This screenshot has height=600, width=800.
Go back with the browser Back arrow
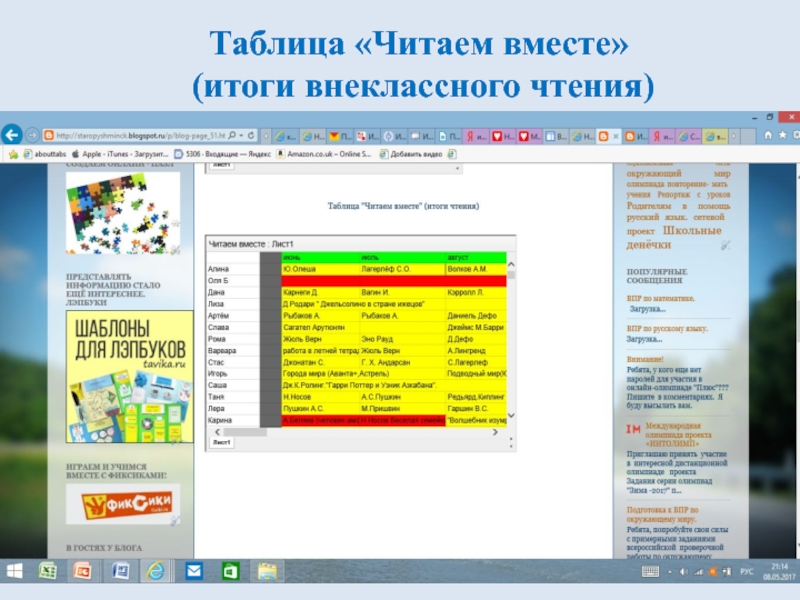point(12,135)
